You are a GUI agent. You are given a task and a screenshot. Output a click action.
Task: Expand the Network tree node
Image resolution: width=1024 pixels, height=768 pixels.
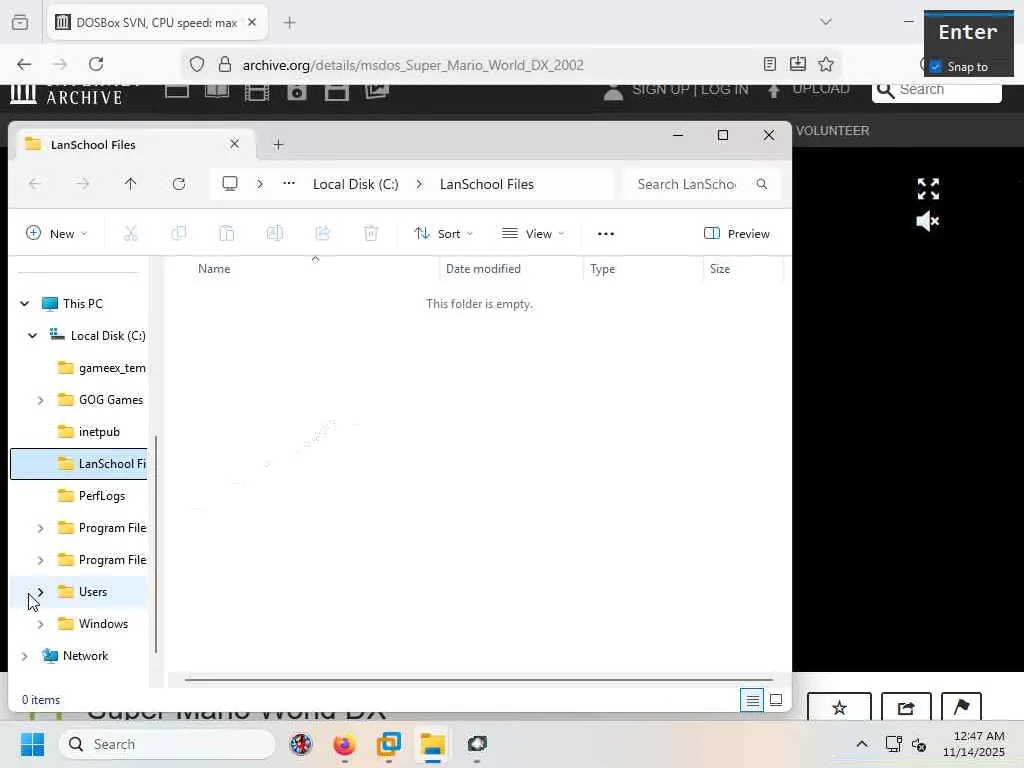coord(24,656)
